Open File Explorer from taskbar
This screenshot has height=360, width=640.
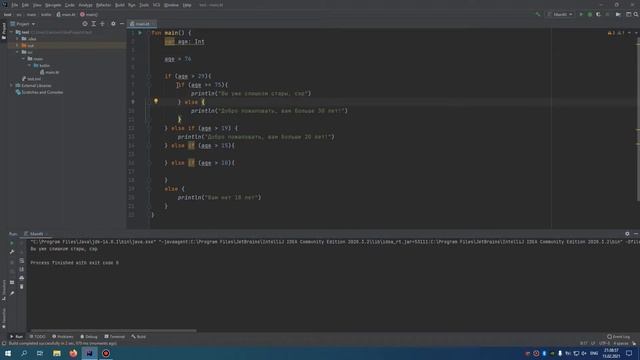57,353
